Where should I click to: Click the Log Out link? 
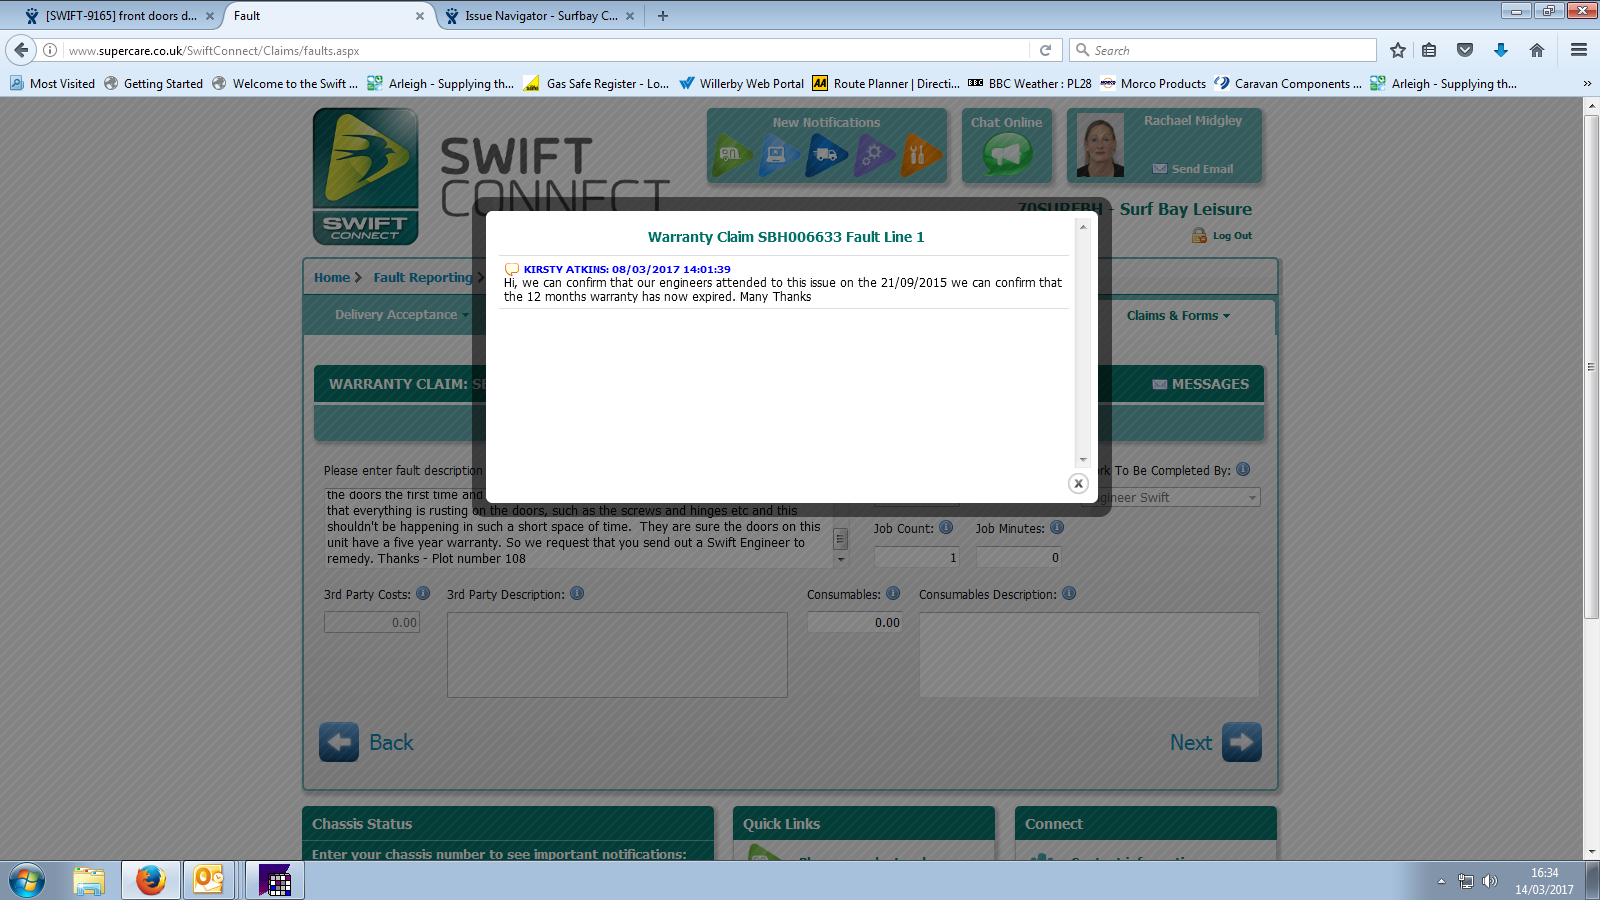click(x=1222, y=236)
